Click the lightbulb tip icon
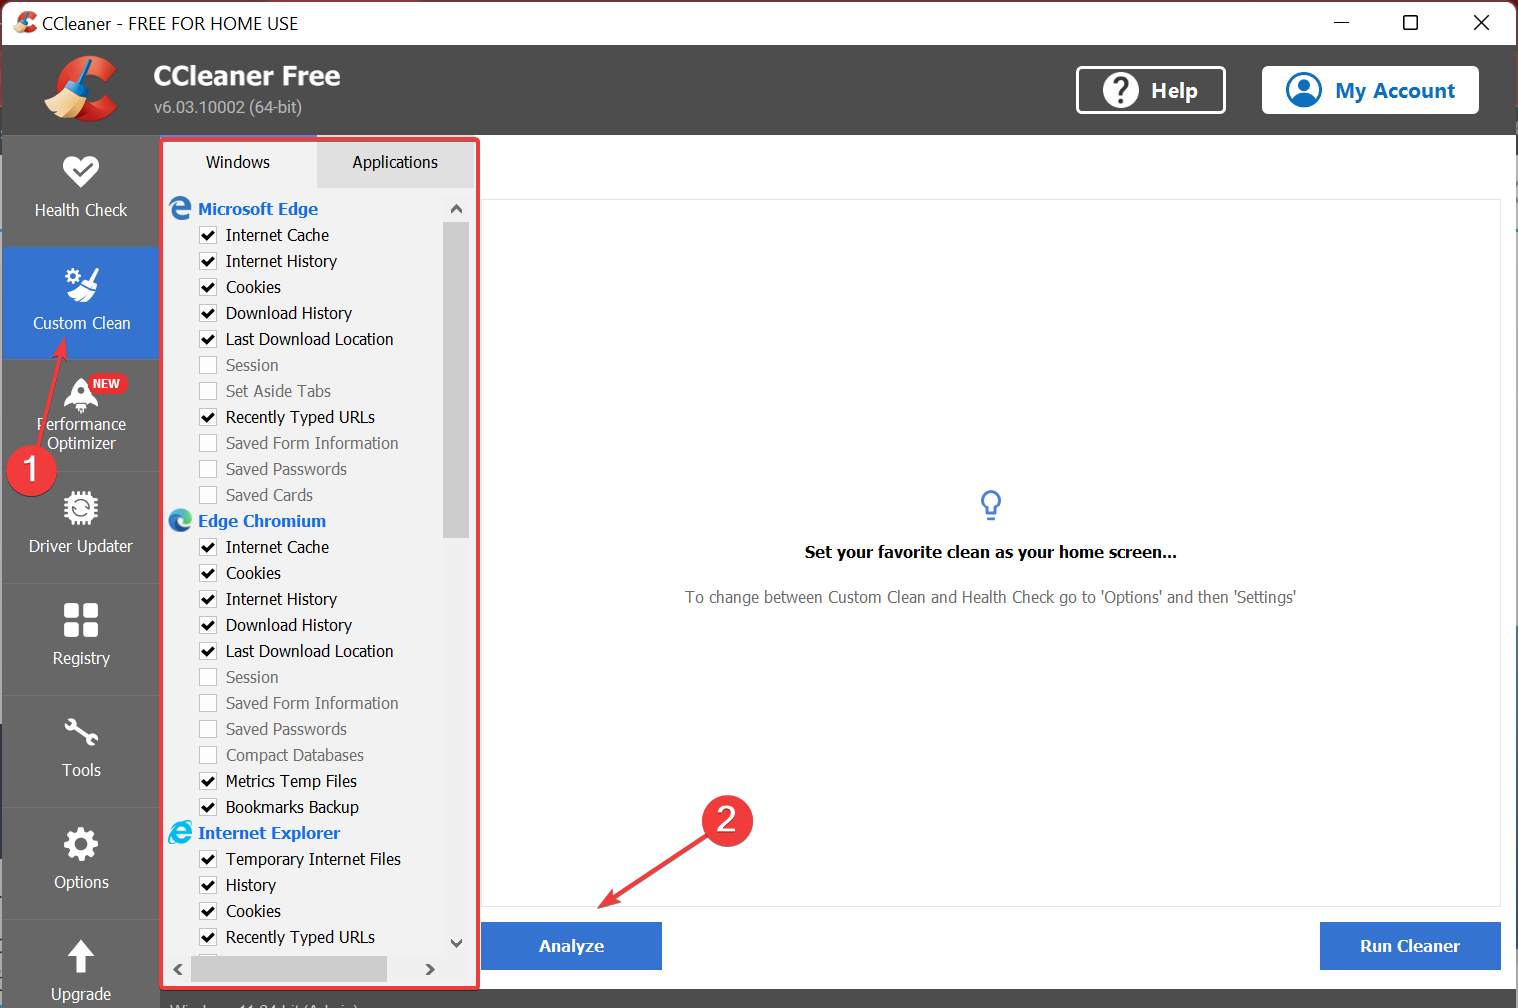The height and width of the screenshot is (1008, 1518). click(x=991, y=505)
